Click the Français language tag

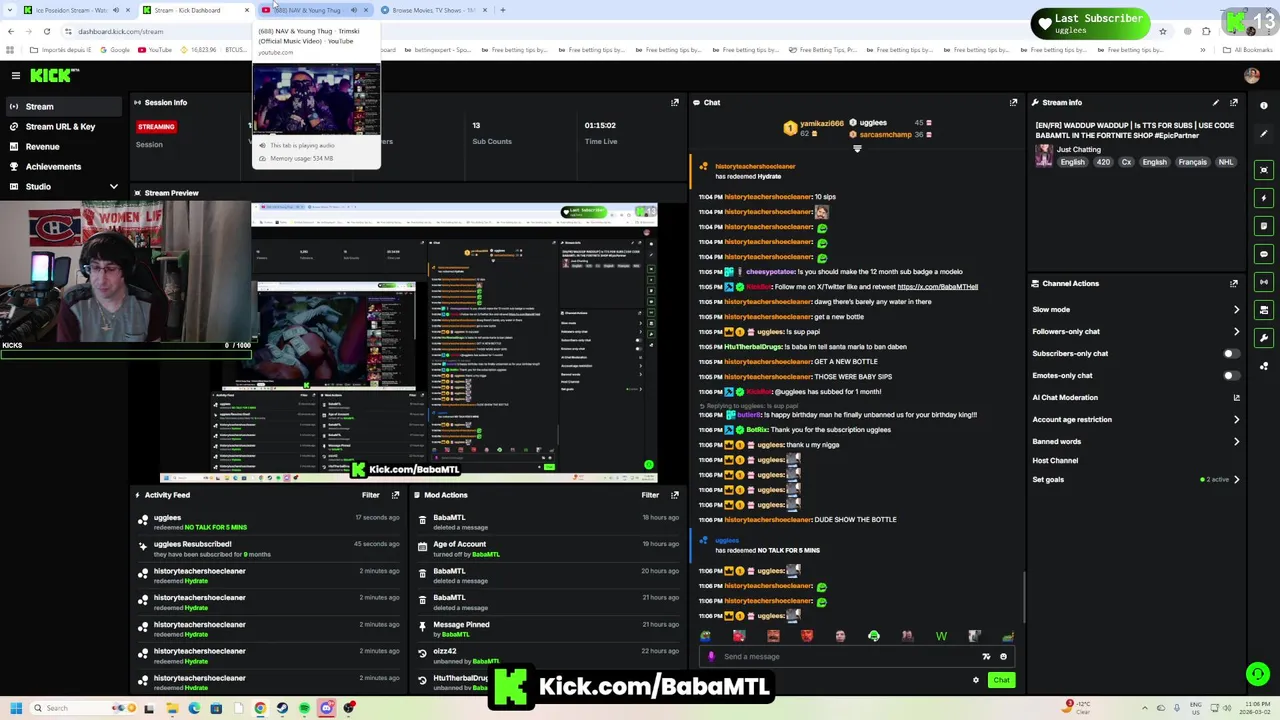[x=1192, y=162]
